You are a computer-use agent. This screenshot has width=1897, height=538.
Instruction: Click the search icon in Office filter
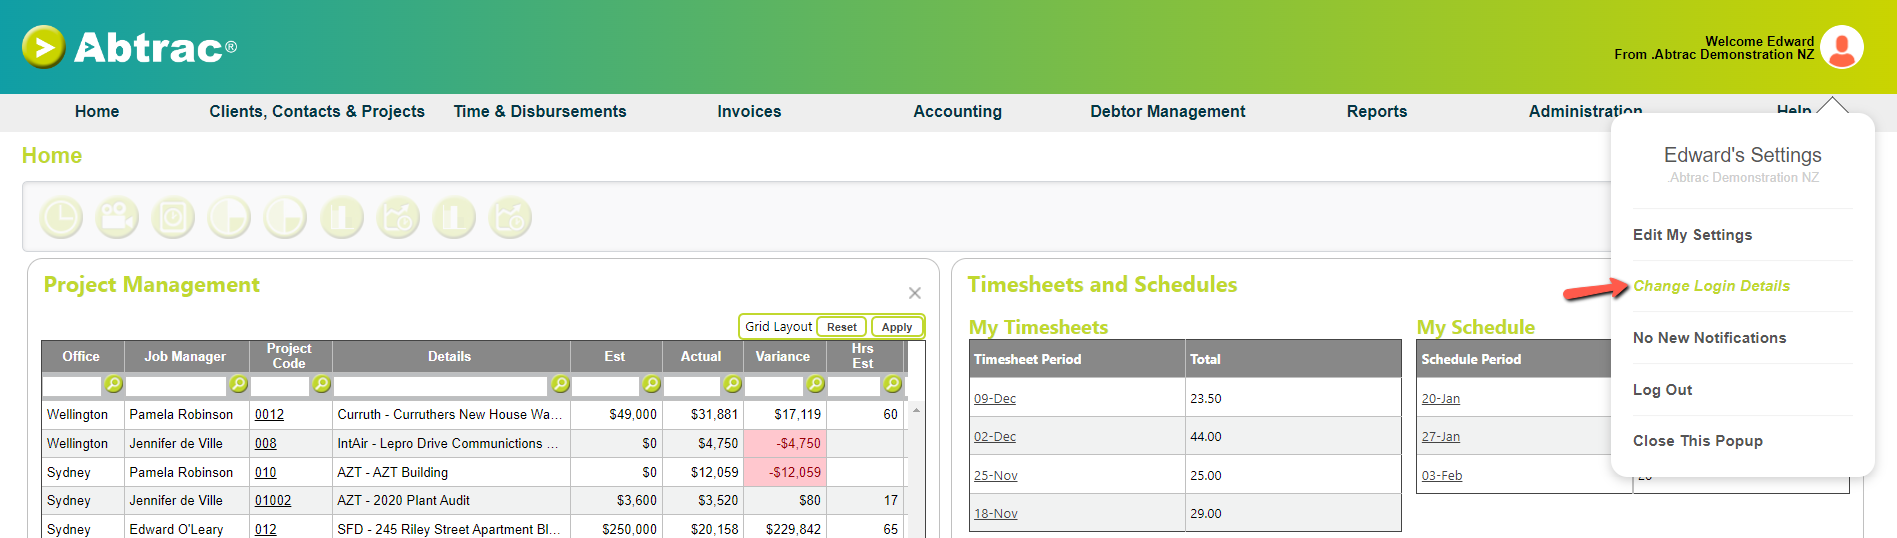[113, 384]
